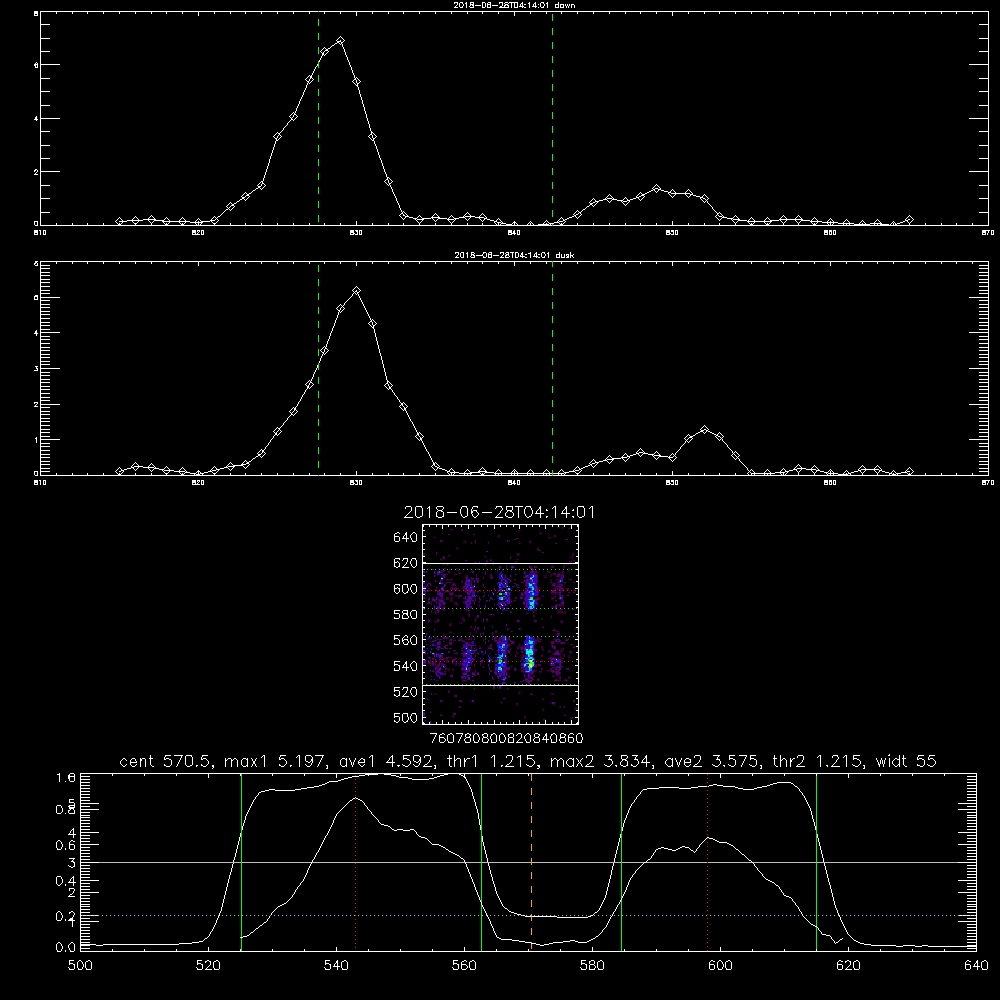Click the '500' x-axis label of the bottom plot

coord(80,966)
